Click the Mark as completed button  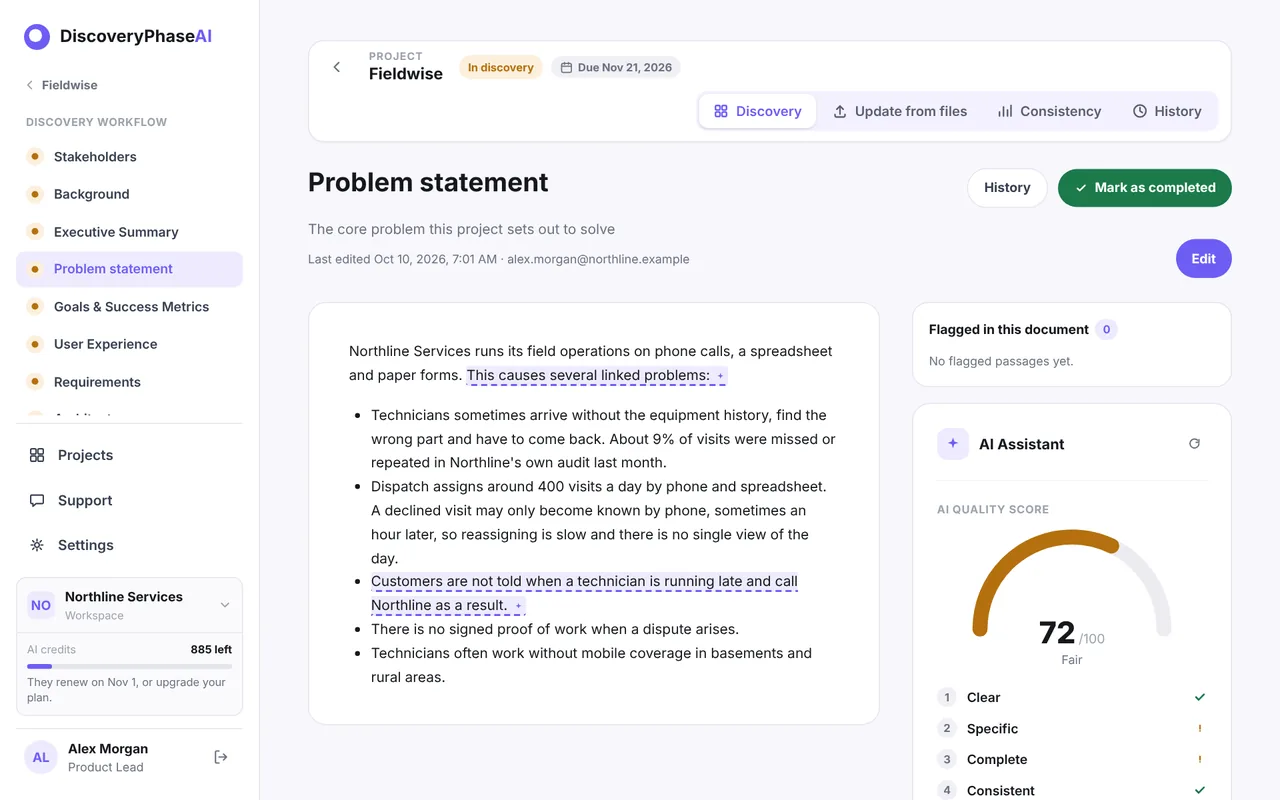pyautogui.click(x=1145, y=188)
